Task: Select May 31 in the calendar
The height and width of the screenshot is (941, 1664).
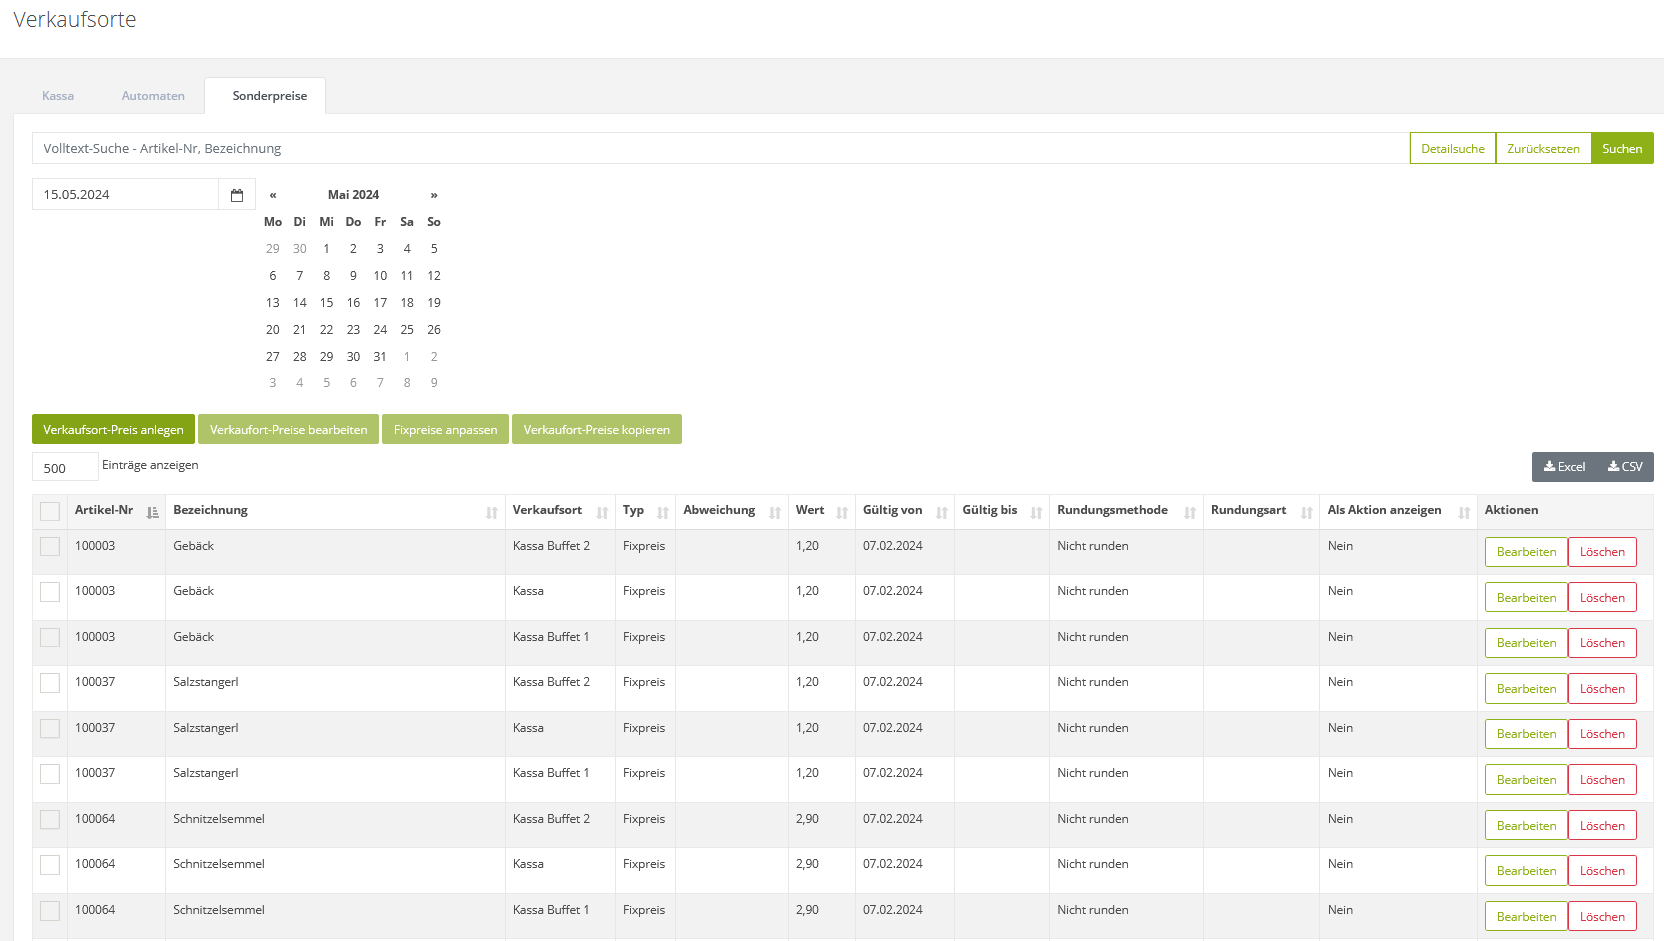Action: click(x=380, y=356)
